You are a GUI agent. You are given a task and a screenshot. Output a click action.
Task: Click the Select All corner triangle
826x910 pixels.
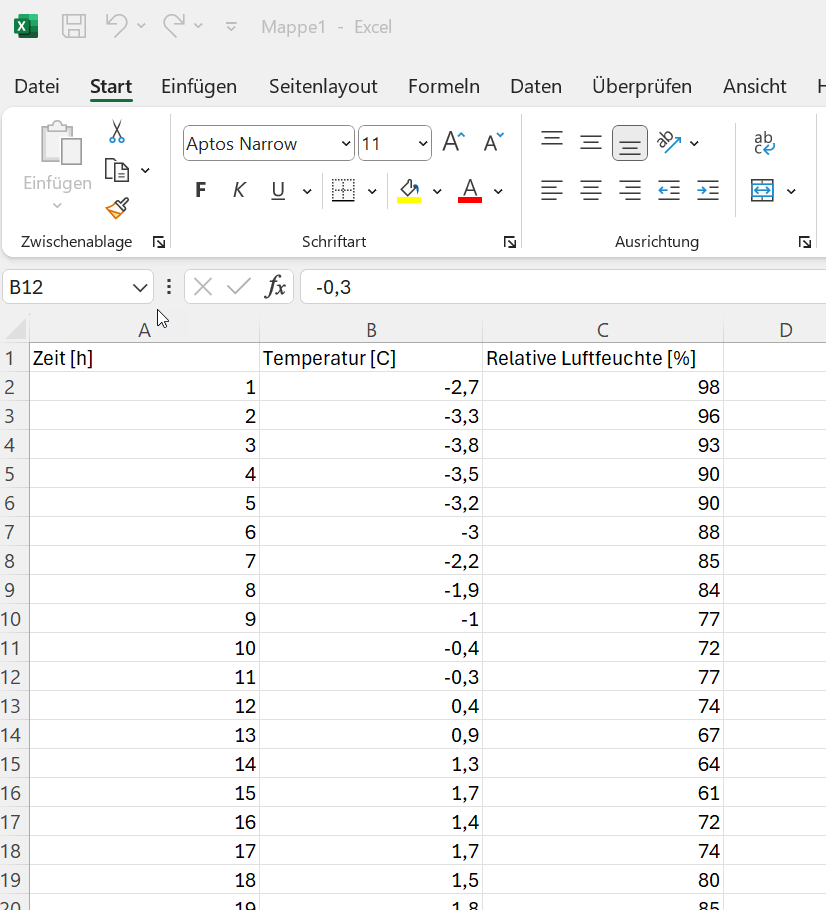(x=16, y=329)
